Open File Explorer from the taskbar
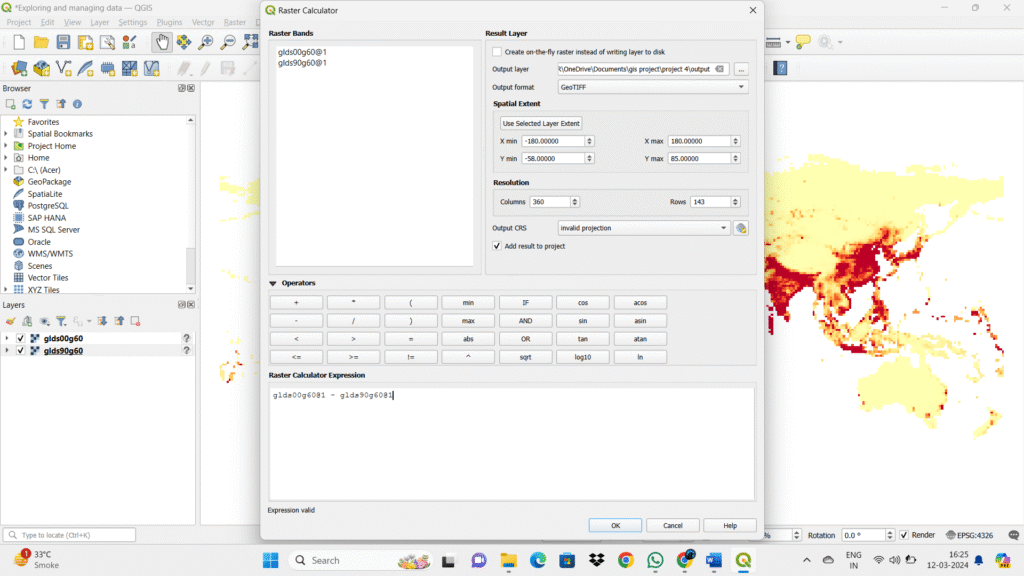 pos(508,560)
